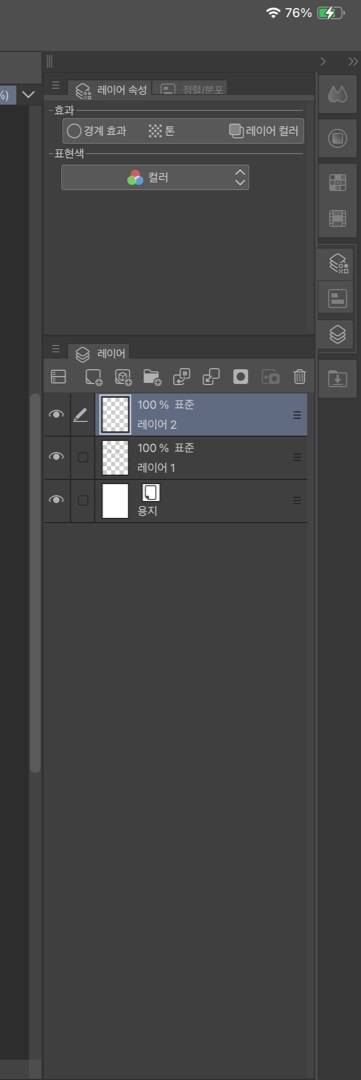Screen dimensions: 361x1080
Task: Open the material download dock icon
Action: [338, 379]
